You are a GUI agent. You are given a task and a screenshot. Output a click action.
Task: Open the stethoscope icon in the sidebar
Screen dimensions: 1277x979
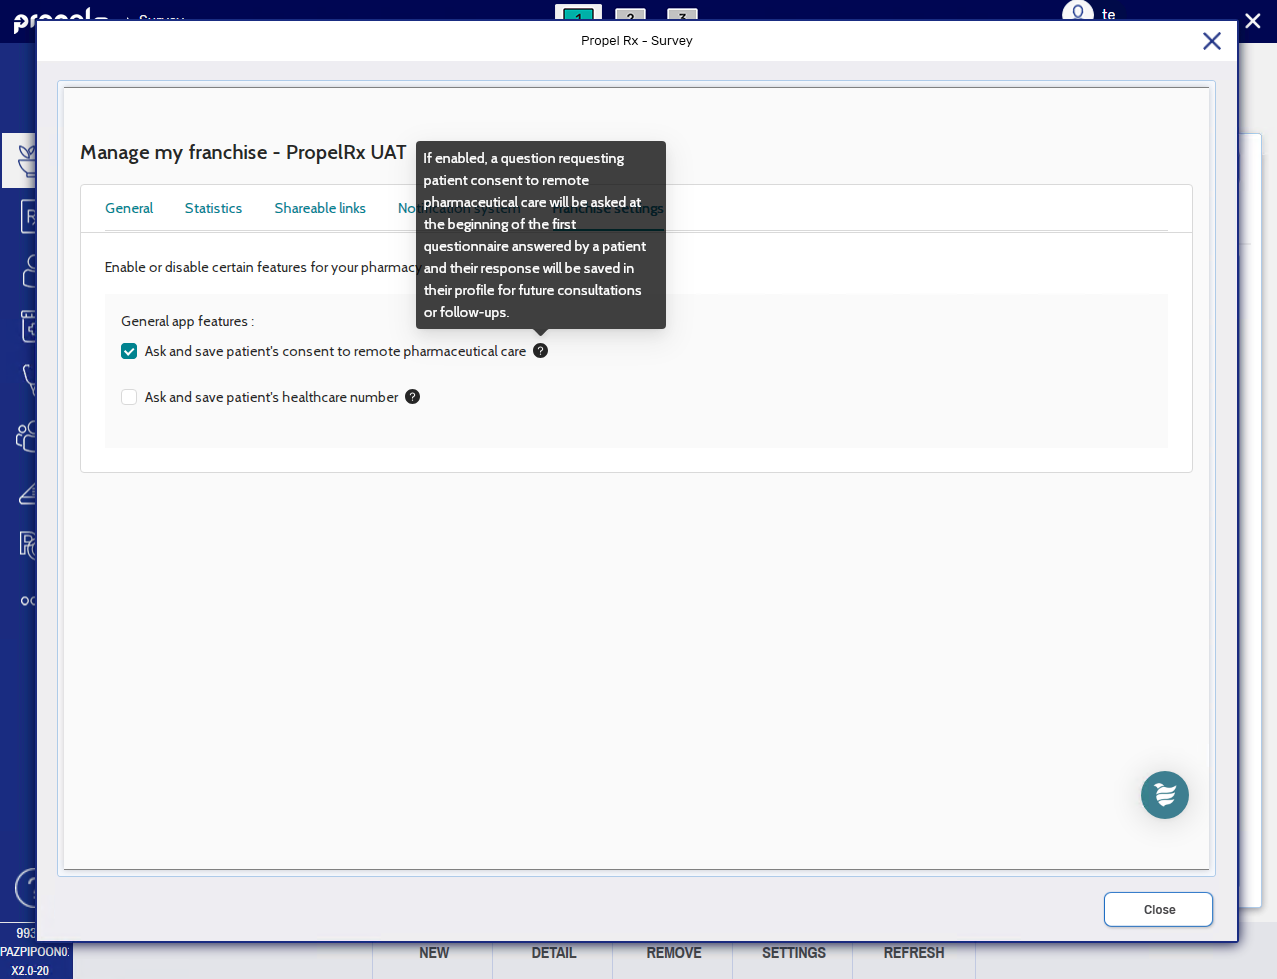pos(27,379)
